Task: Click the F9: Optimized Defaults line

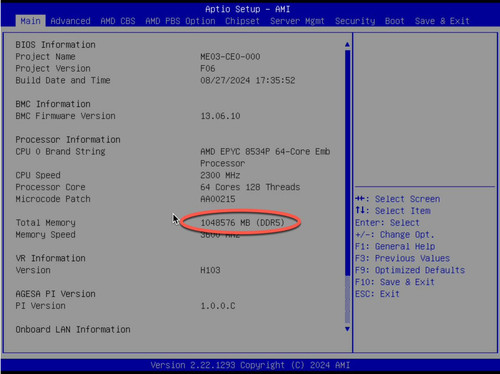Action: point(410,270)
